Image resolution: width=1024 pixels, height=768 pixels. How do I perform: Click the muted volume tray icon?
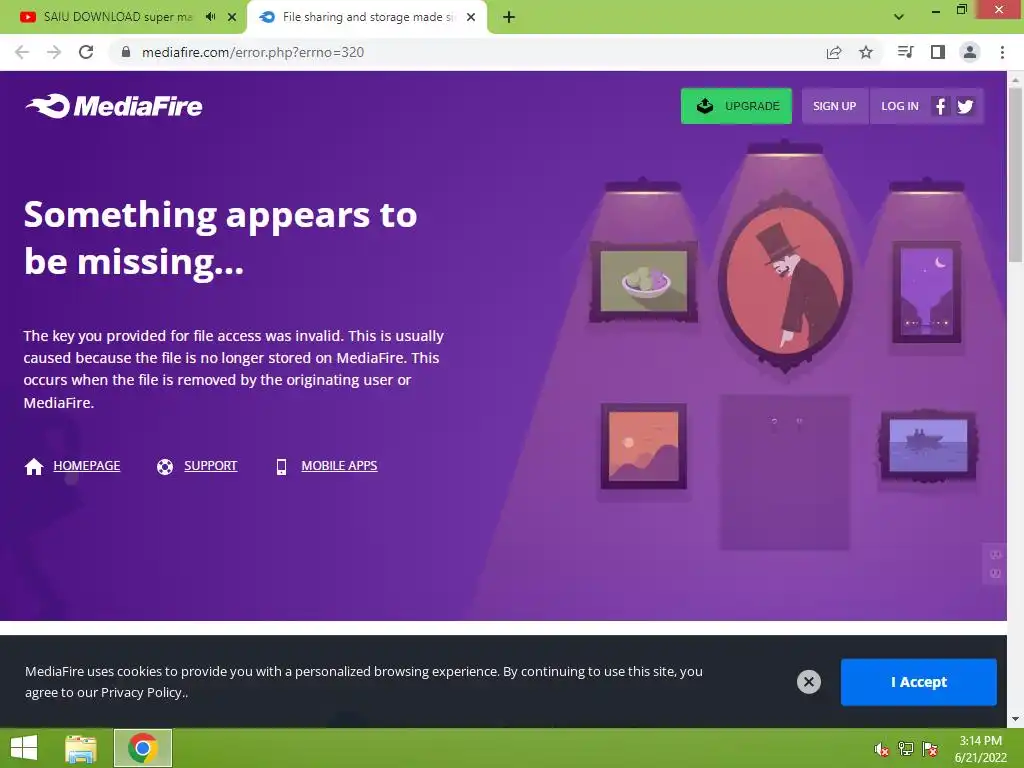[x=882, y=749]
